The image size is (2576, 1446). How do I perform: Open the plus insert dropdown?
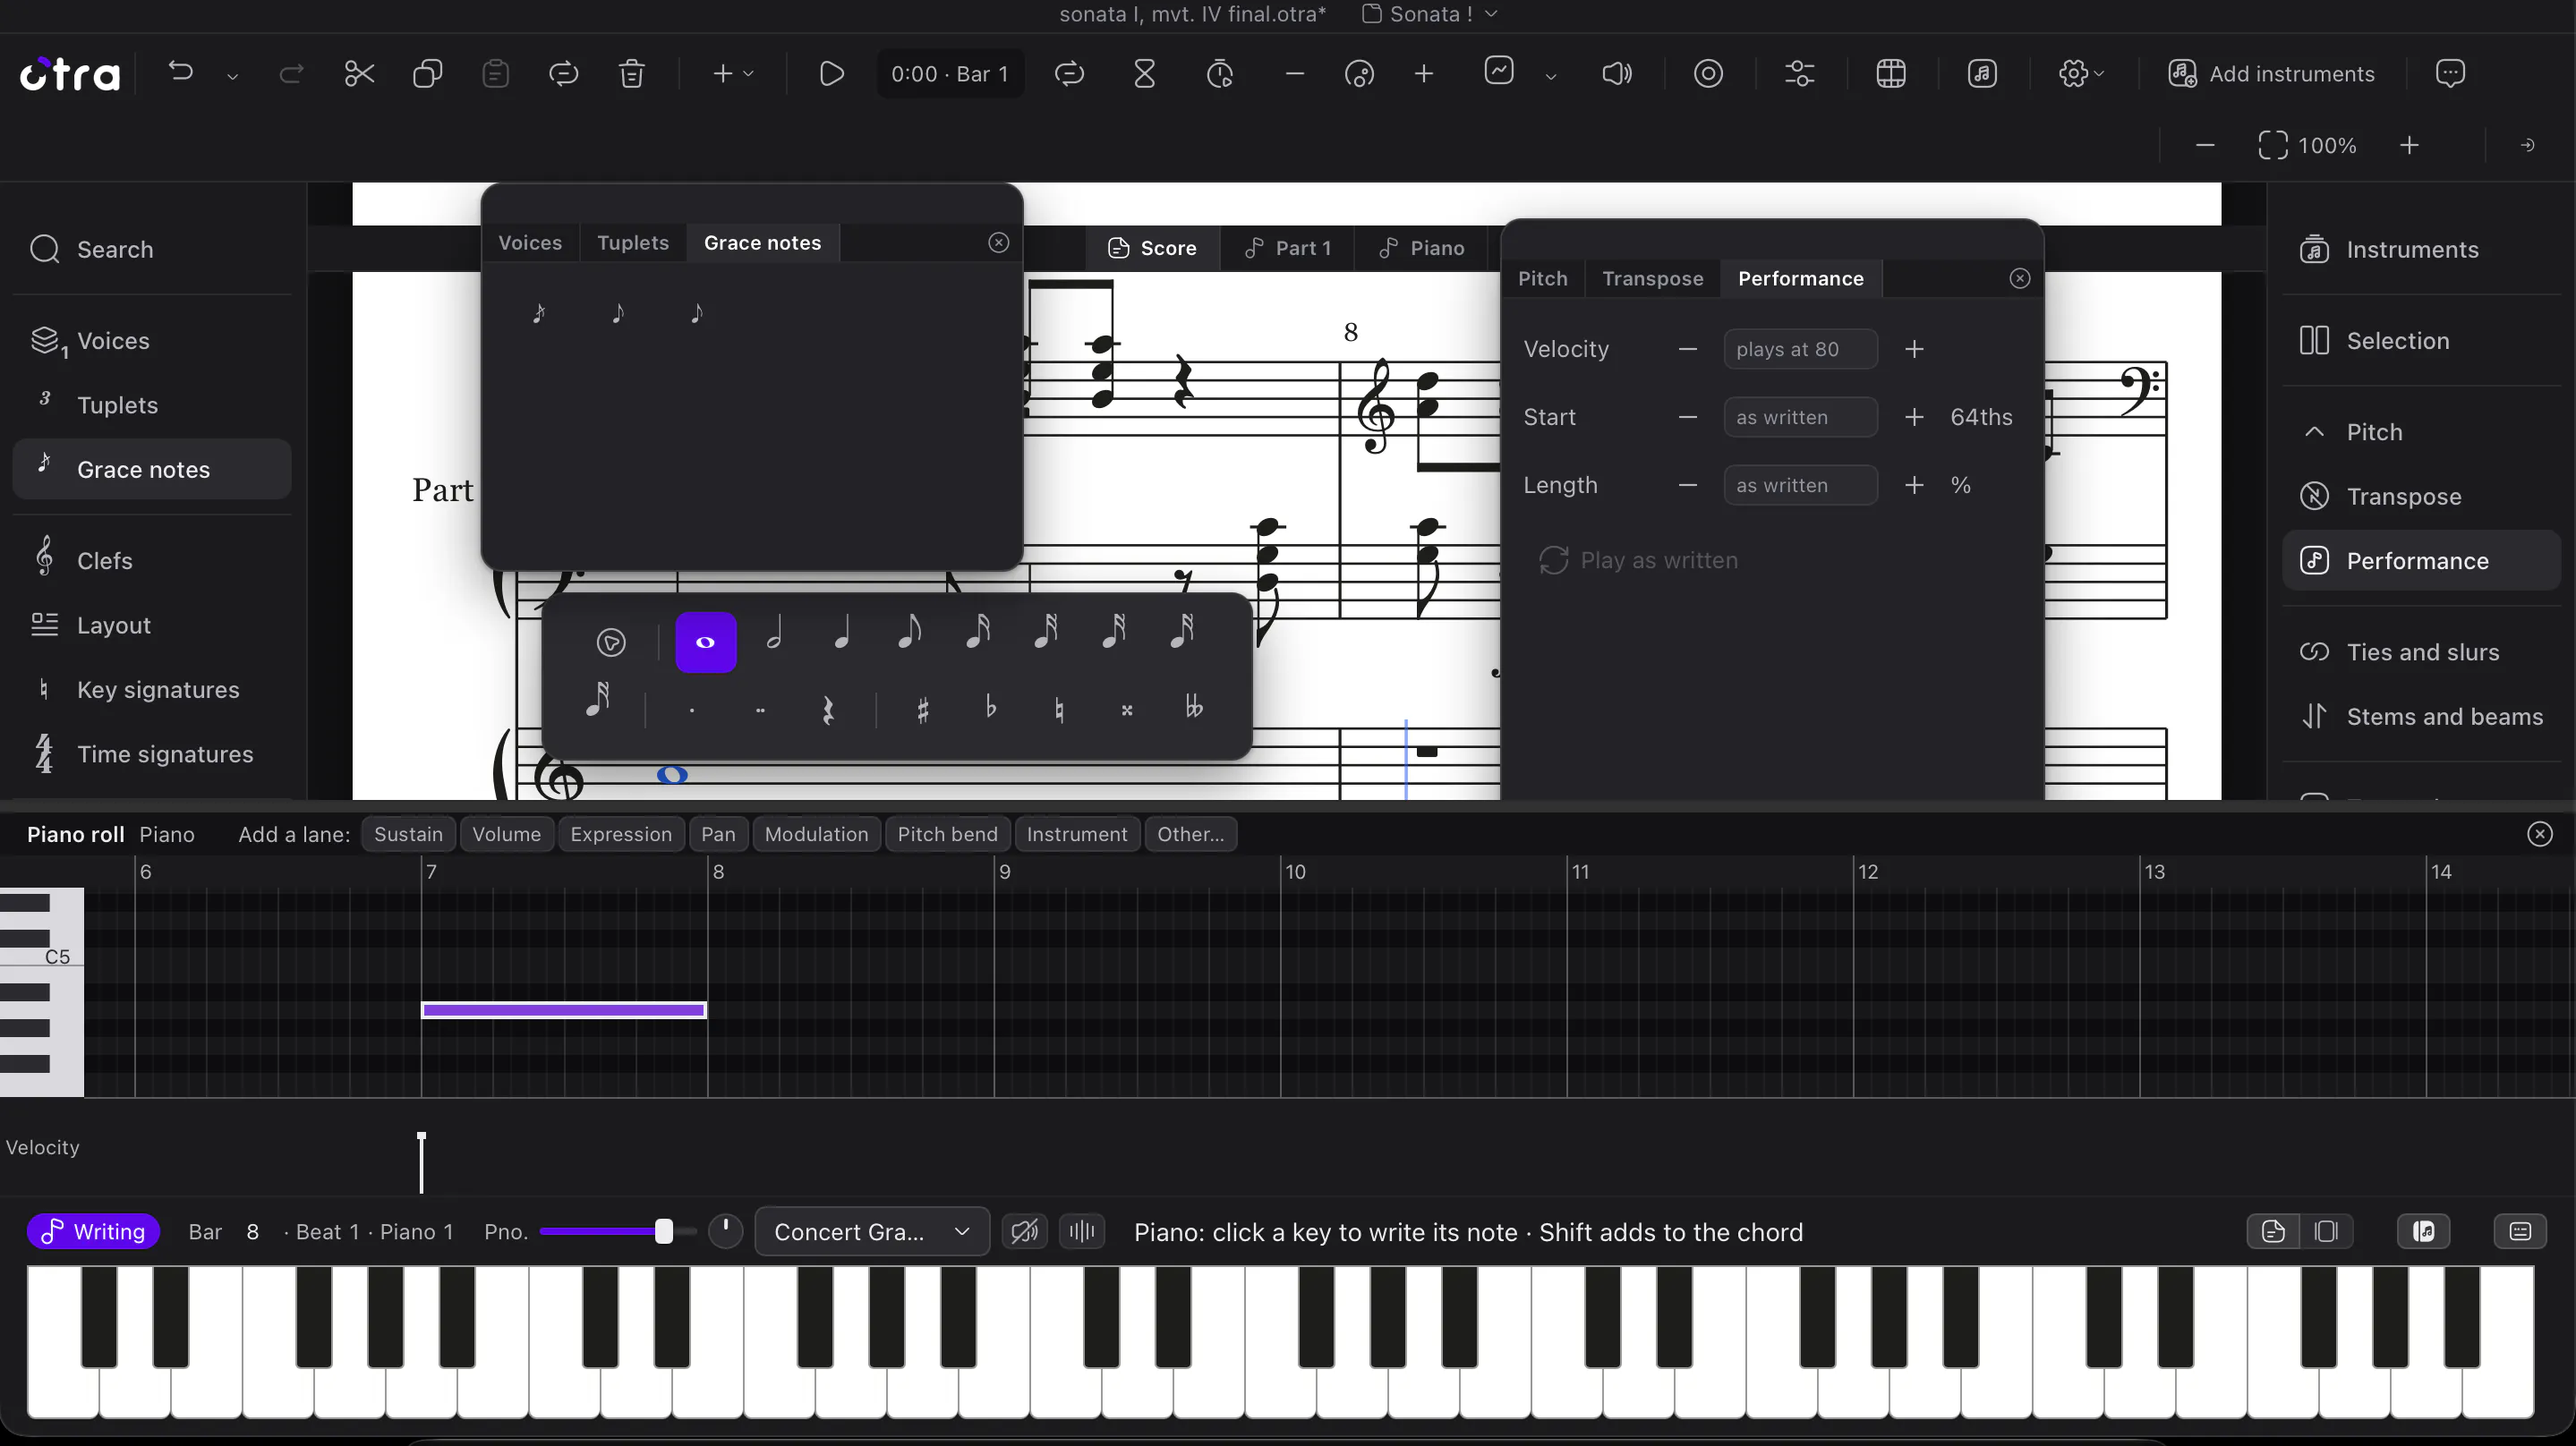click(x=733, y=73)
